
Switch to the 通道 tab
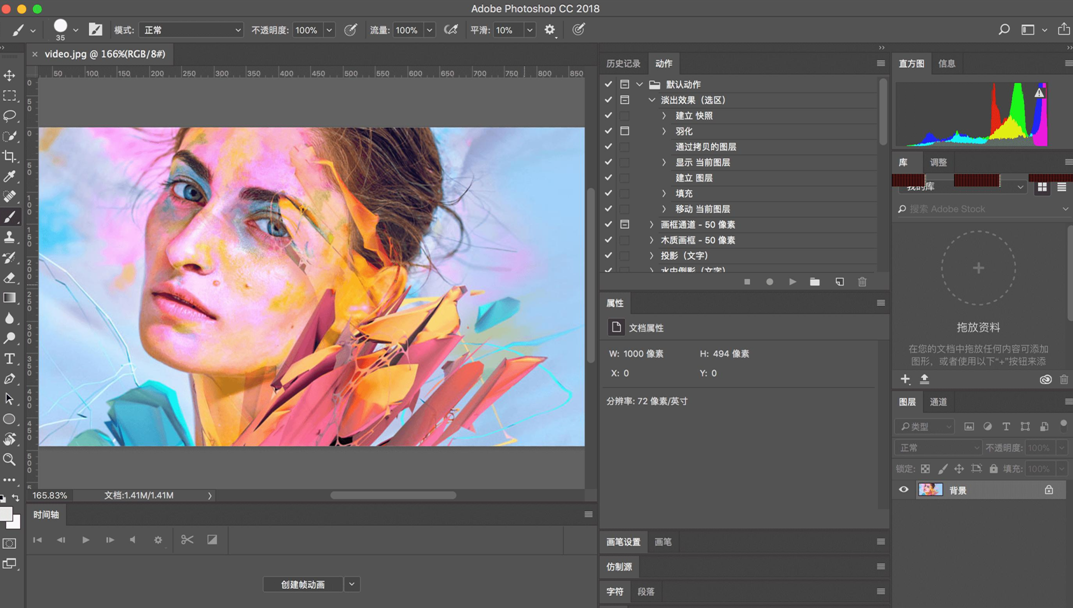938,402
